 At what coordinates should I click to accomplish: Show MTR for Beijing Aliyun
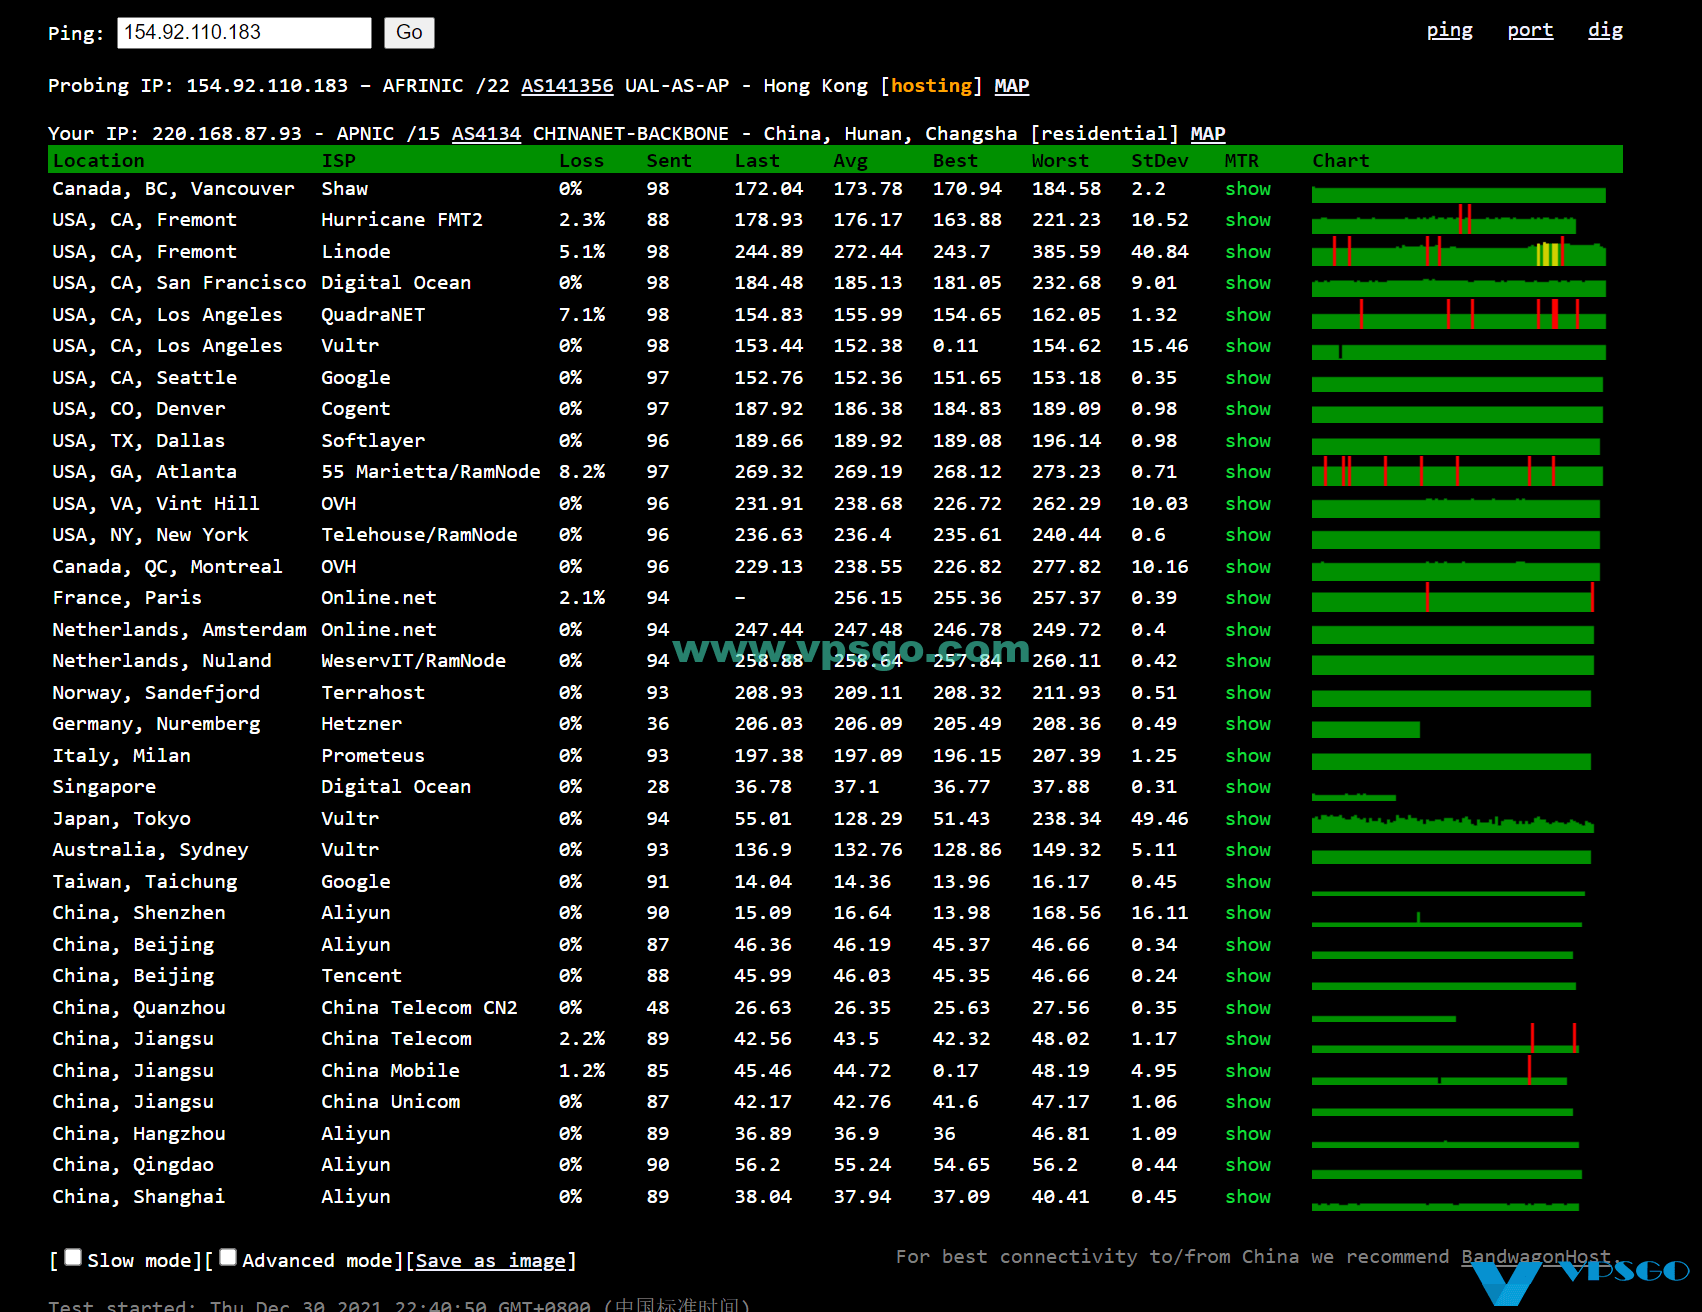coord(1248,945)
